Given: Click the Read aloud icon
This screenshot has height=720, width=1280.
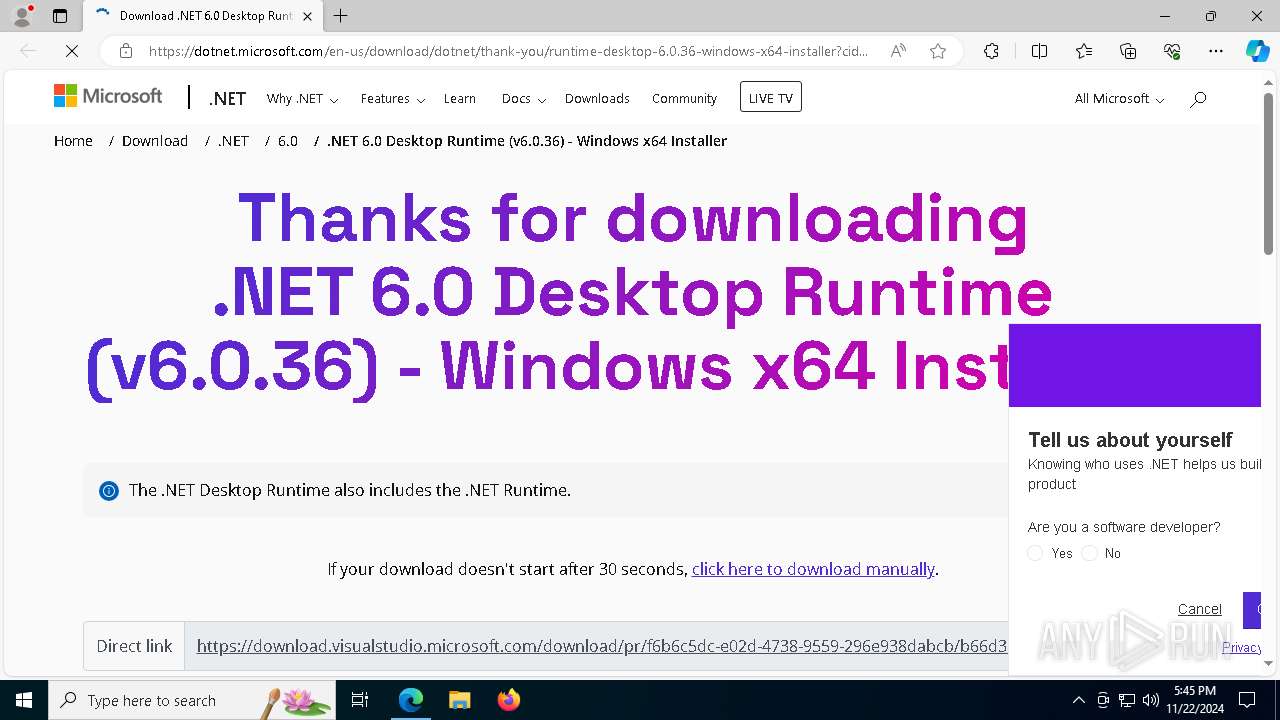Looking at the screenshot, I should [898, 51].
